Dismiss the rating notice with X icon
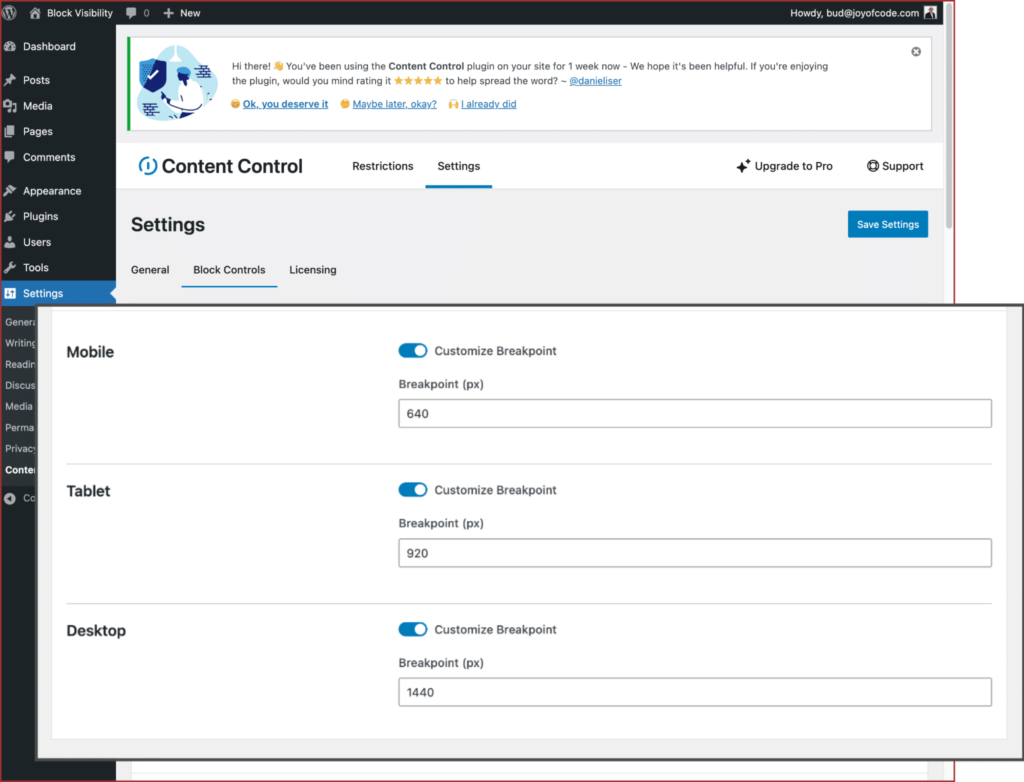The height and width of the screenshot is (782, 1024). point(916,52)
